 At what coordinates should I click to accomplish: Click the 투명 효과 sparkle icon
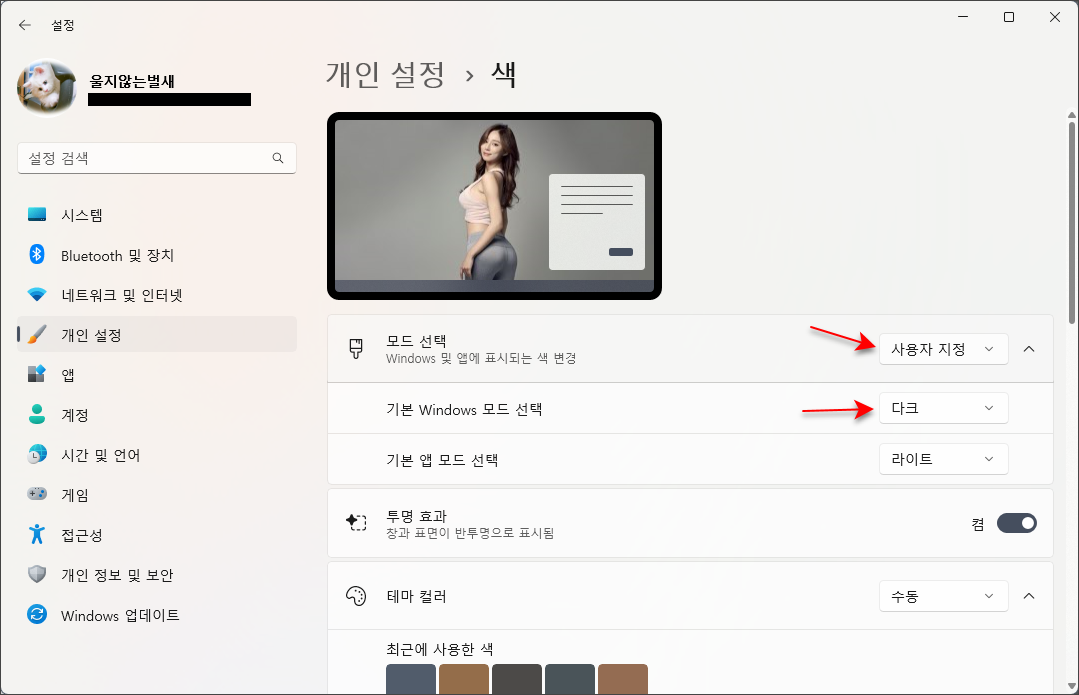(x=356, y=523)
